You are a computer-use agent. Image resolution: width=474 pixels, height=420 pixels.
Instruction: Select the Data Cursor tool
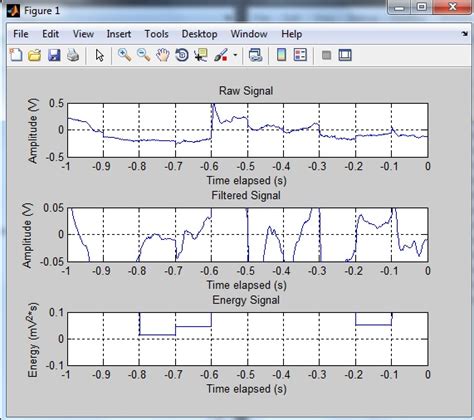coord(201,55)
